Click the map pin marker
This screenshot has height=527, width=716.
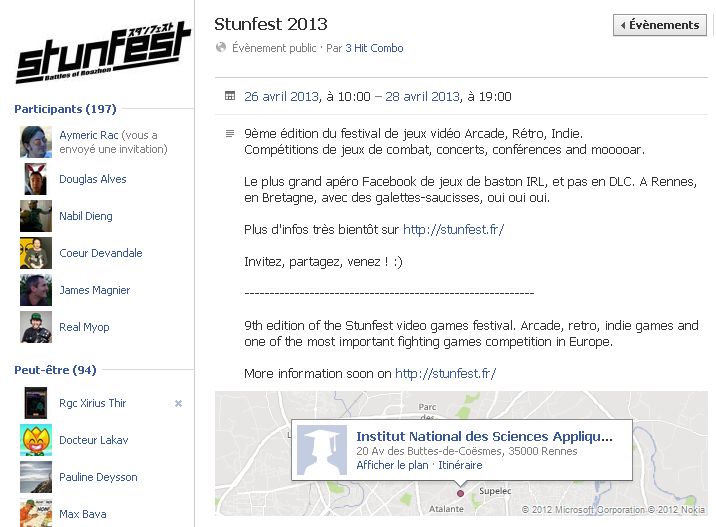460,492
